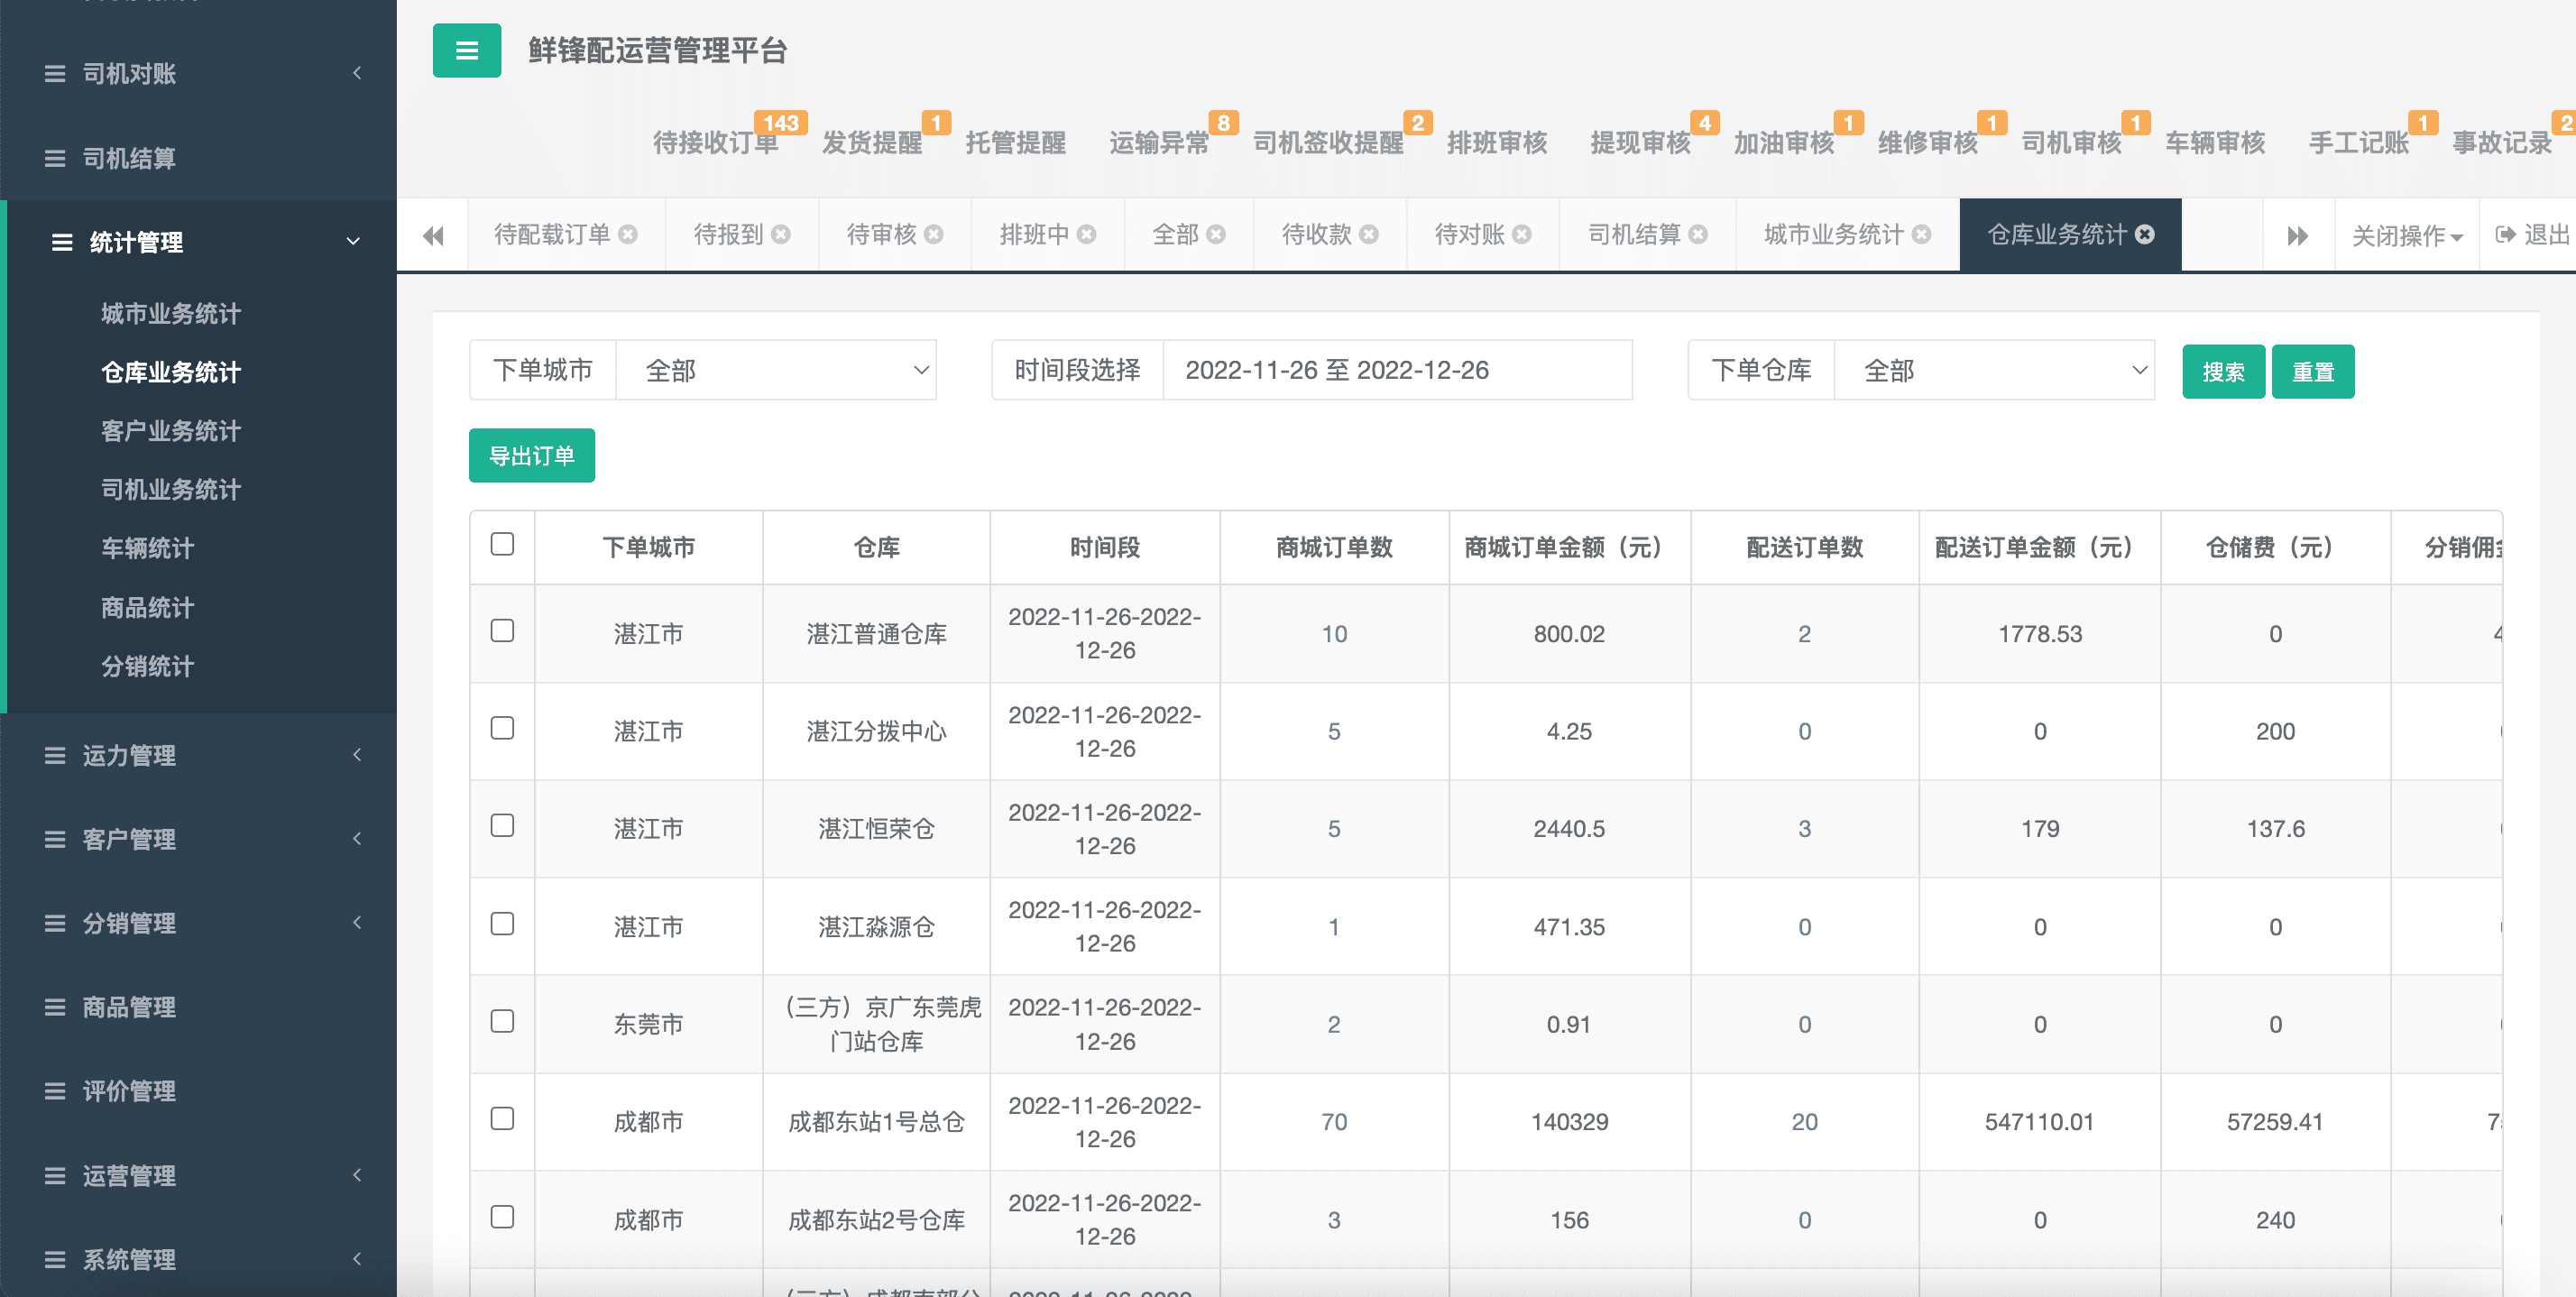
Task: Click menu icon beside 评价管理
Action: [55, 1092]
